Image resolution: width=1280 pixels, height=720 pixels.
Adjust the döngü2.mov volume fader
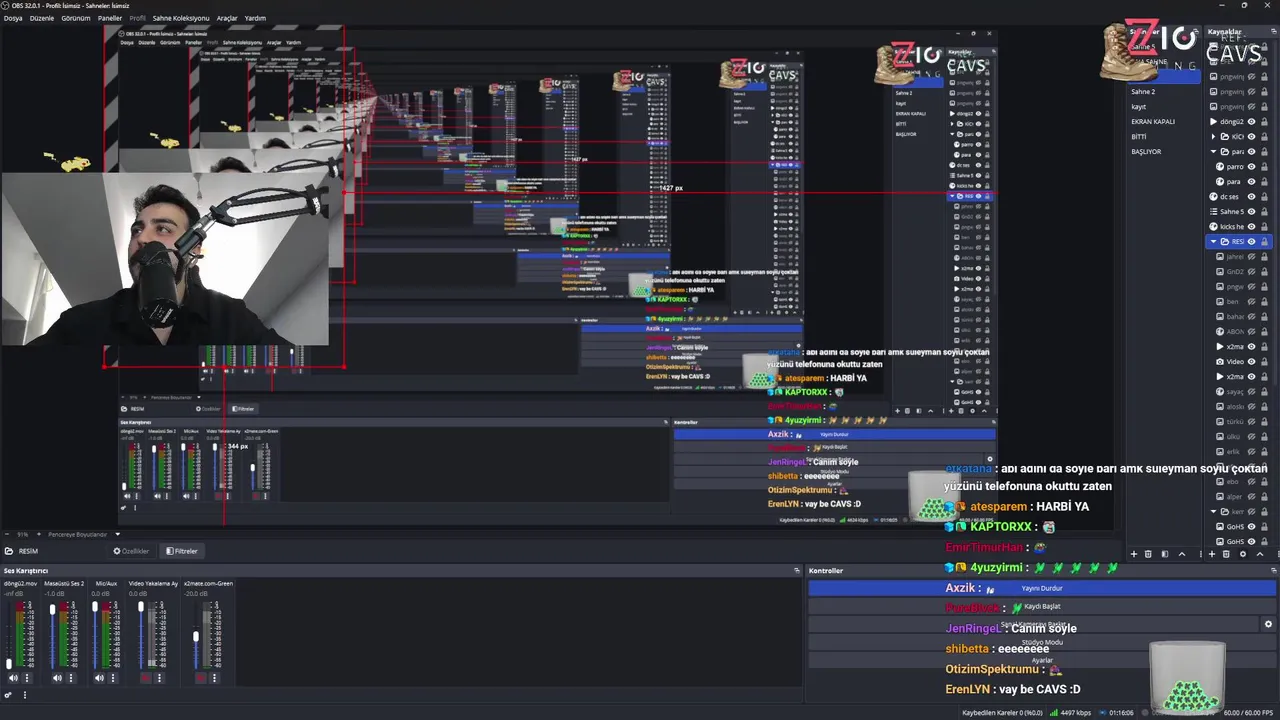pyautogui.click(x=9, y=664)
